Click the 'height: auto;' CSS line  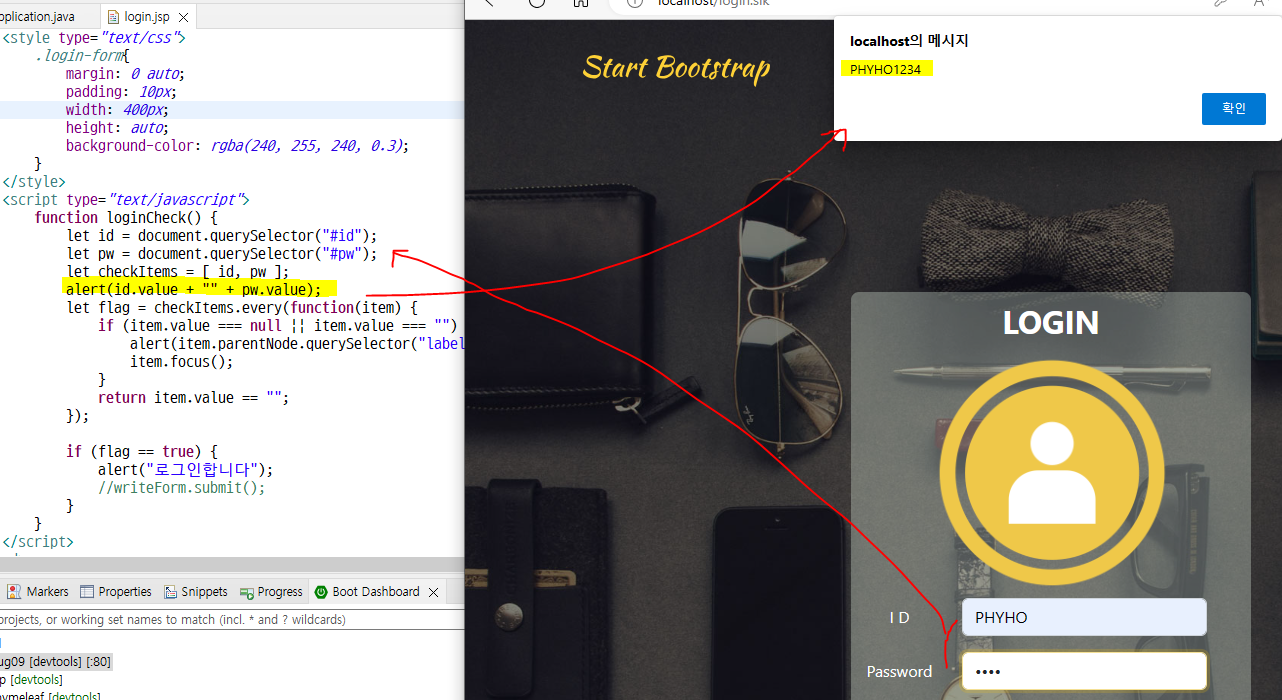[x=117, y=128]
